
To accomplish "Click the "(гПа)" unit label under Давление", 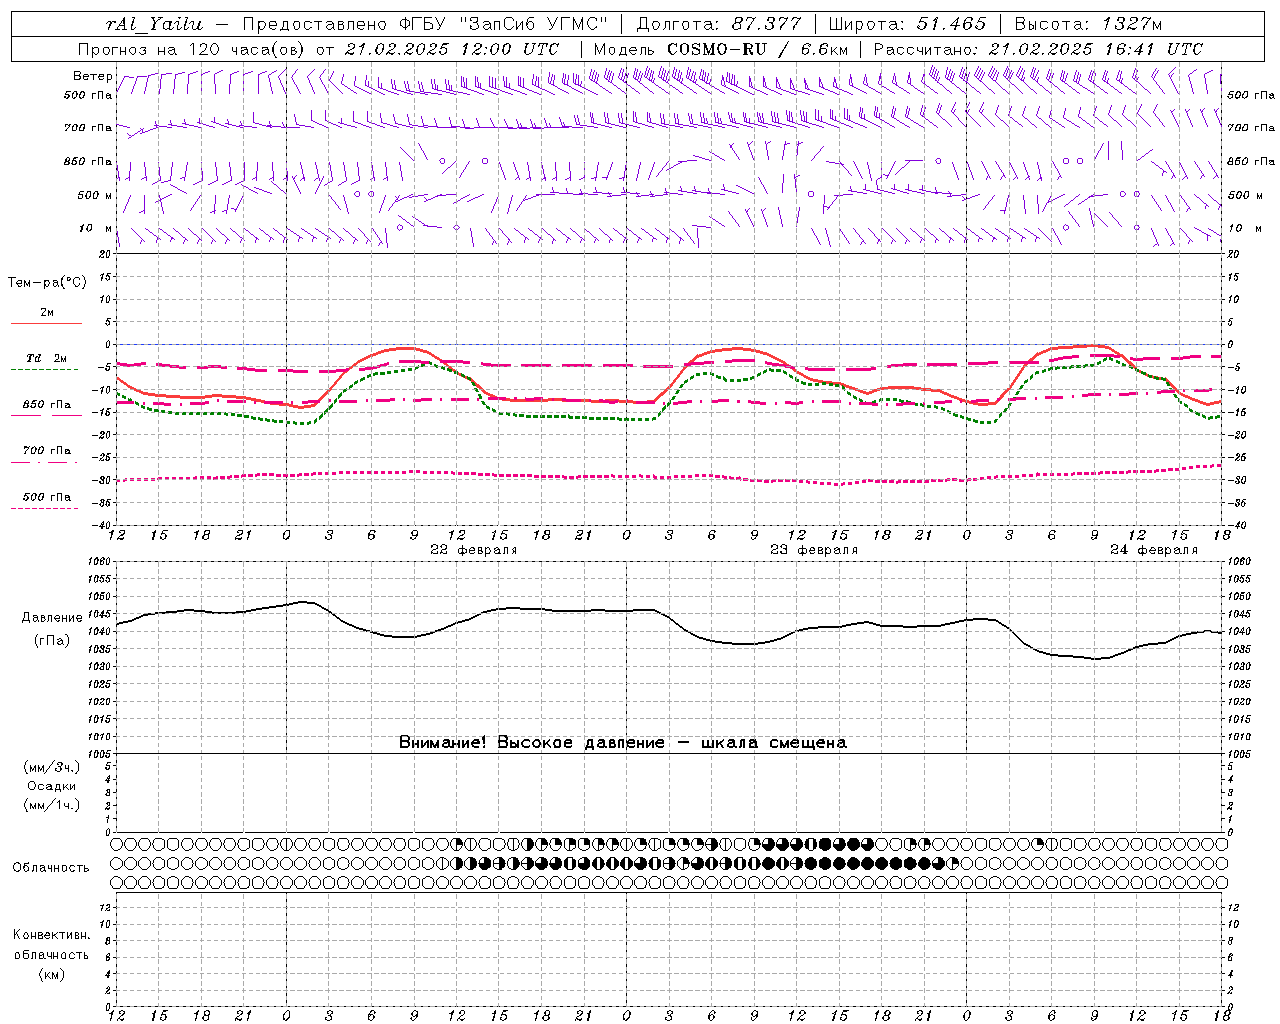I will click(52, 640).
